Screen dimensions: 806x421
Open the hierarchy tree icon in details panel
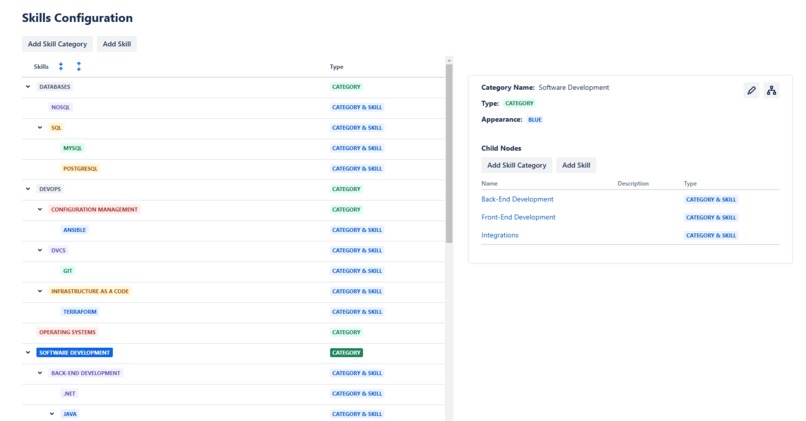point(771,90)
